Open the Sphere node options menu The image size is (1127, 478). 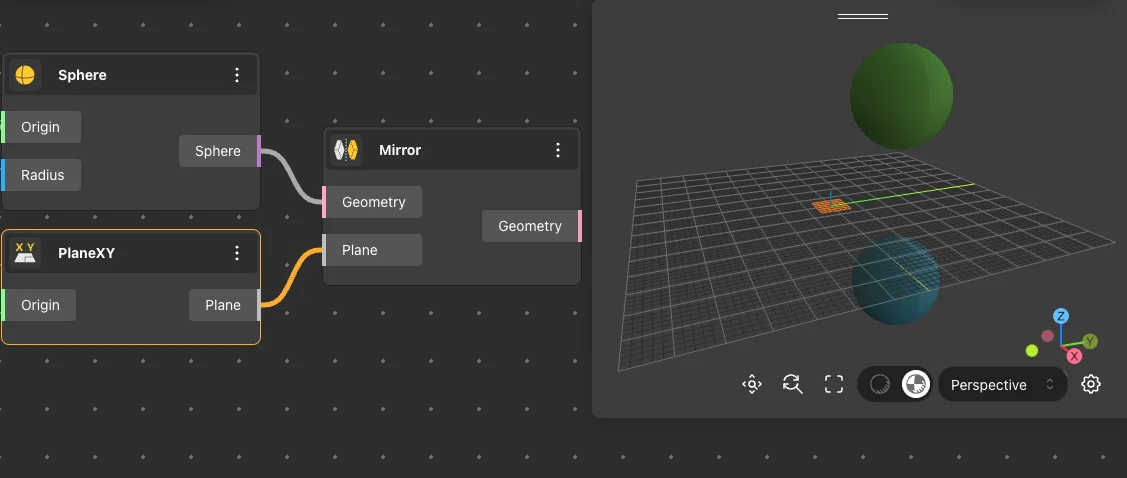[x=237, y=75]
